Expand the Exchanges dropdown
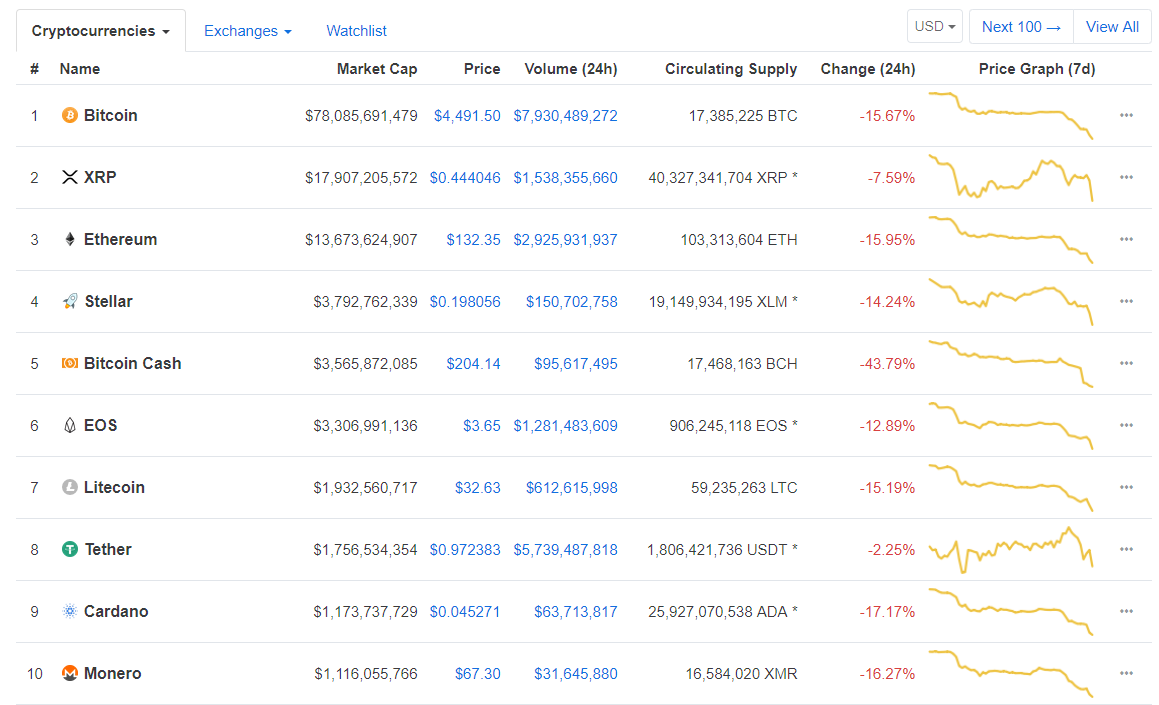This screenshot has width=1159, height=705. point(247,31)
